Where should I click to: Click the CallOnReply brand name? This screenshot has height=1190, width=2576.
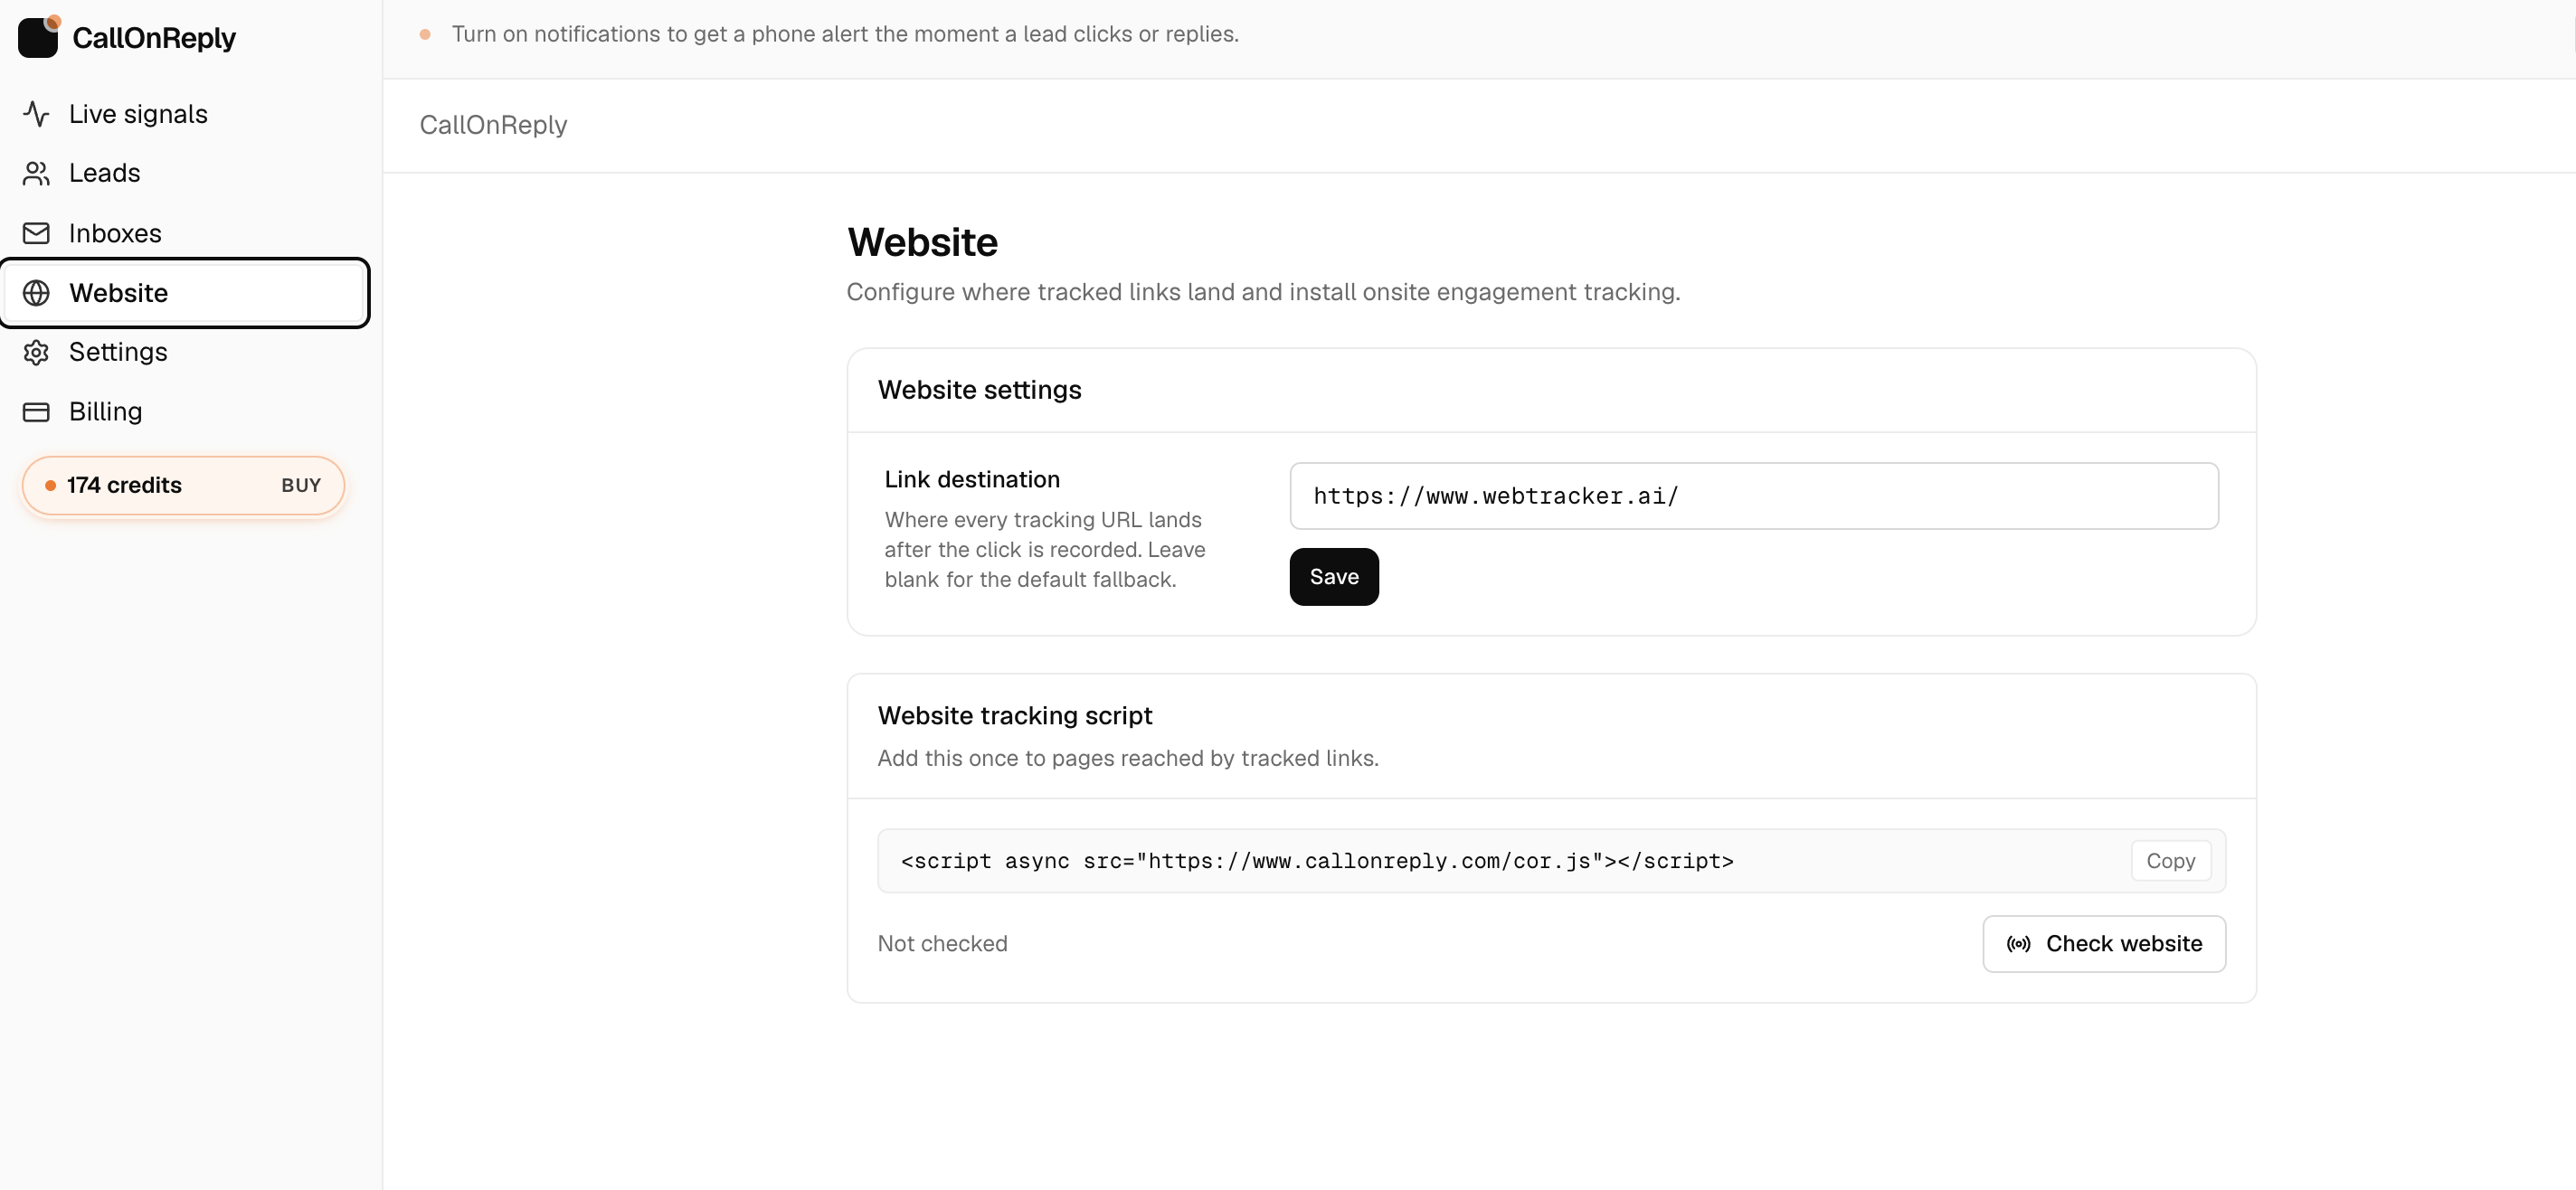(x=154, y=38)
